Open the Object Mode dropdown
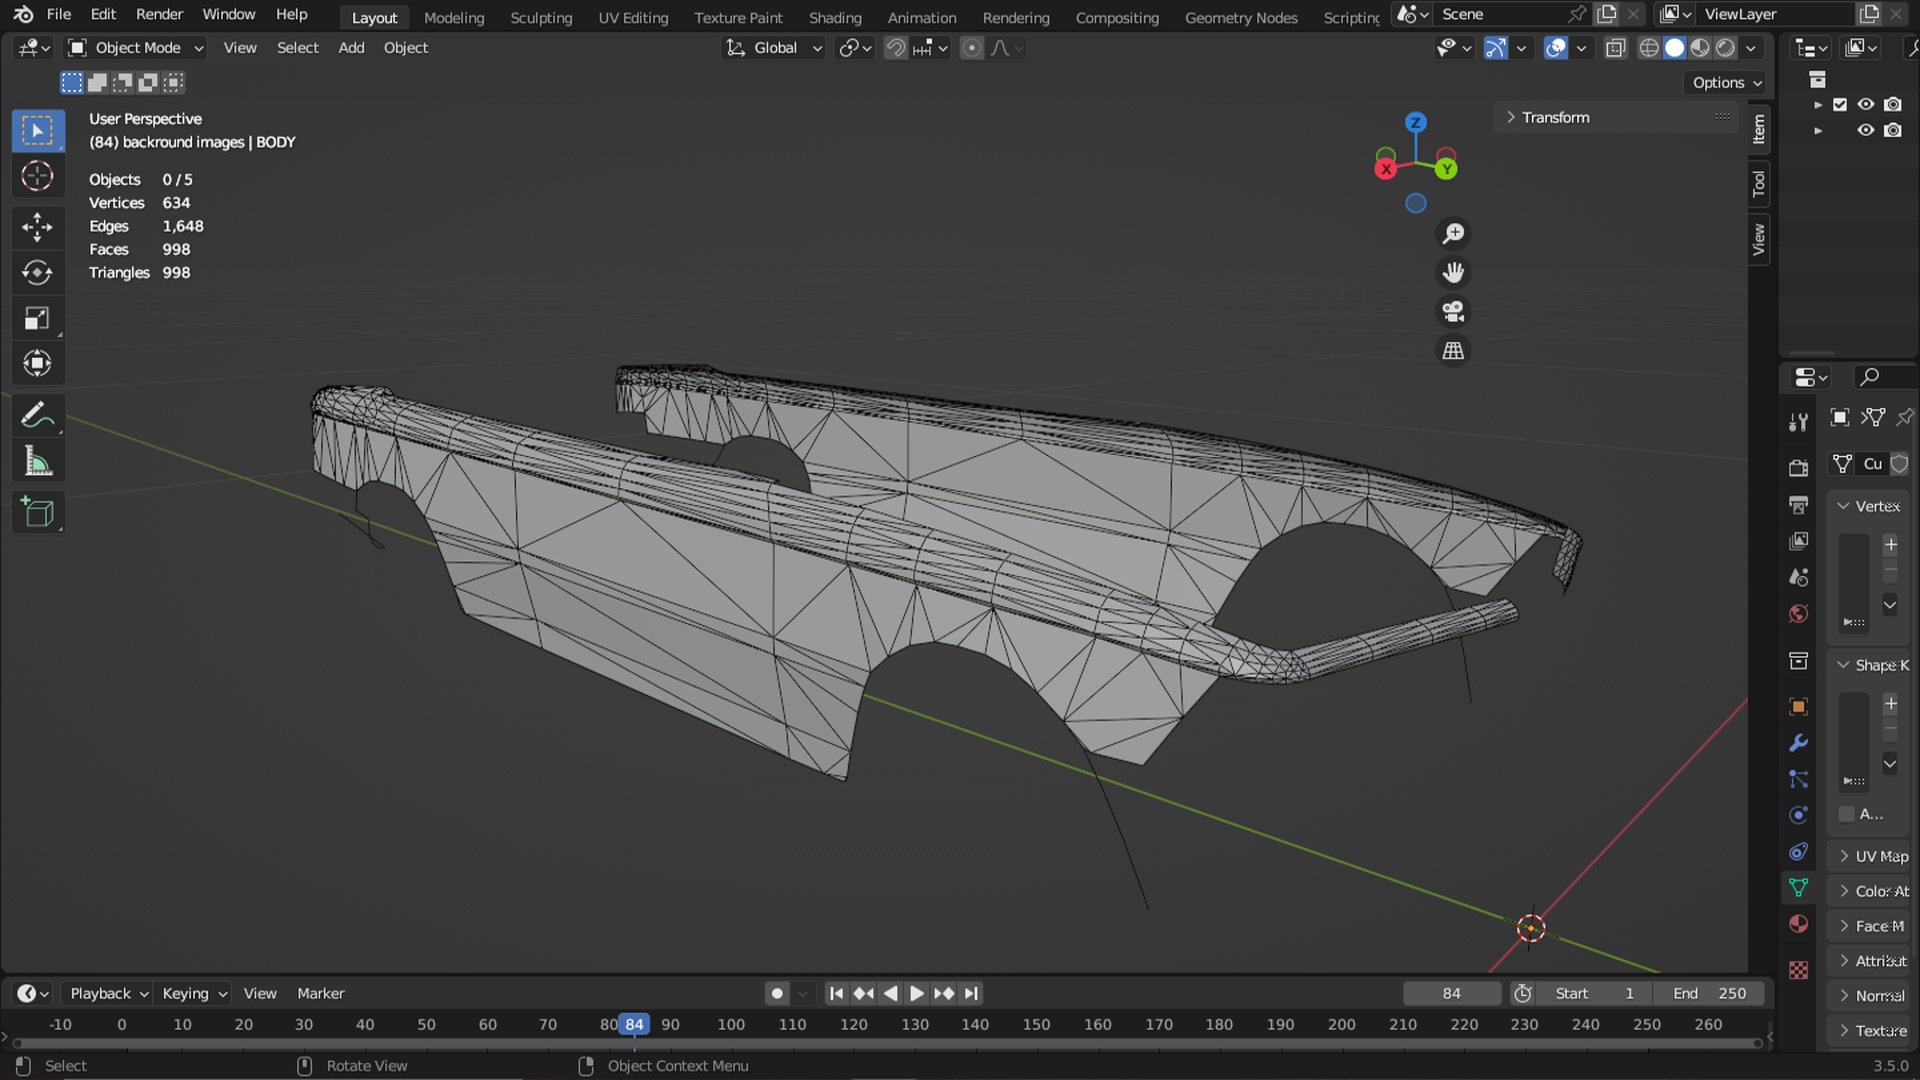 click(136, 48)
